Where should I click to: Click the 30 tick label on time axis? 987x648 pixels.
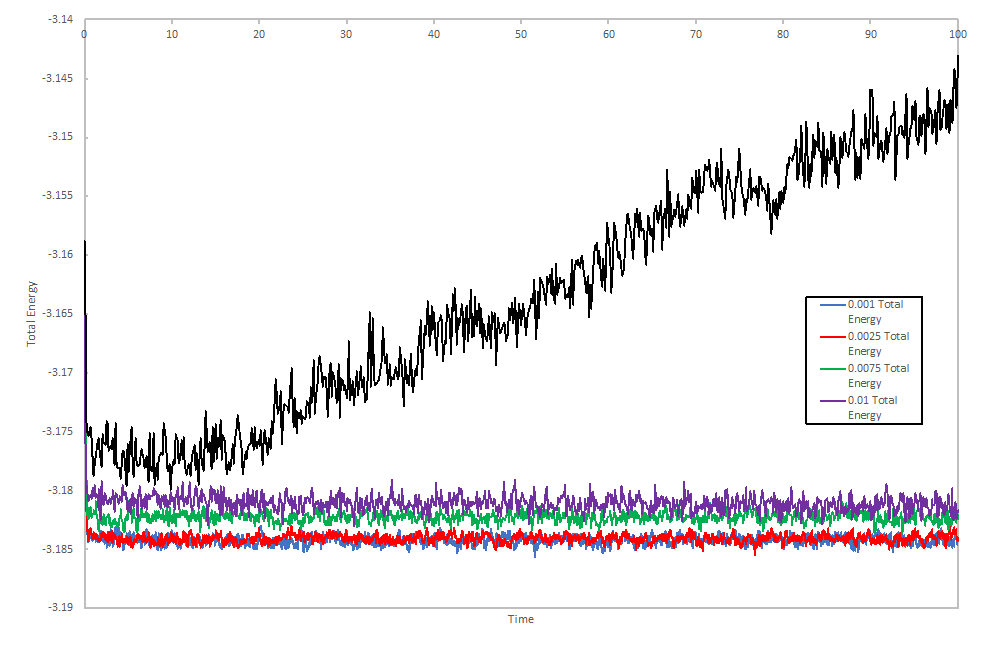point(346,34)
